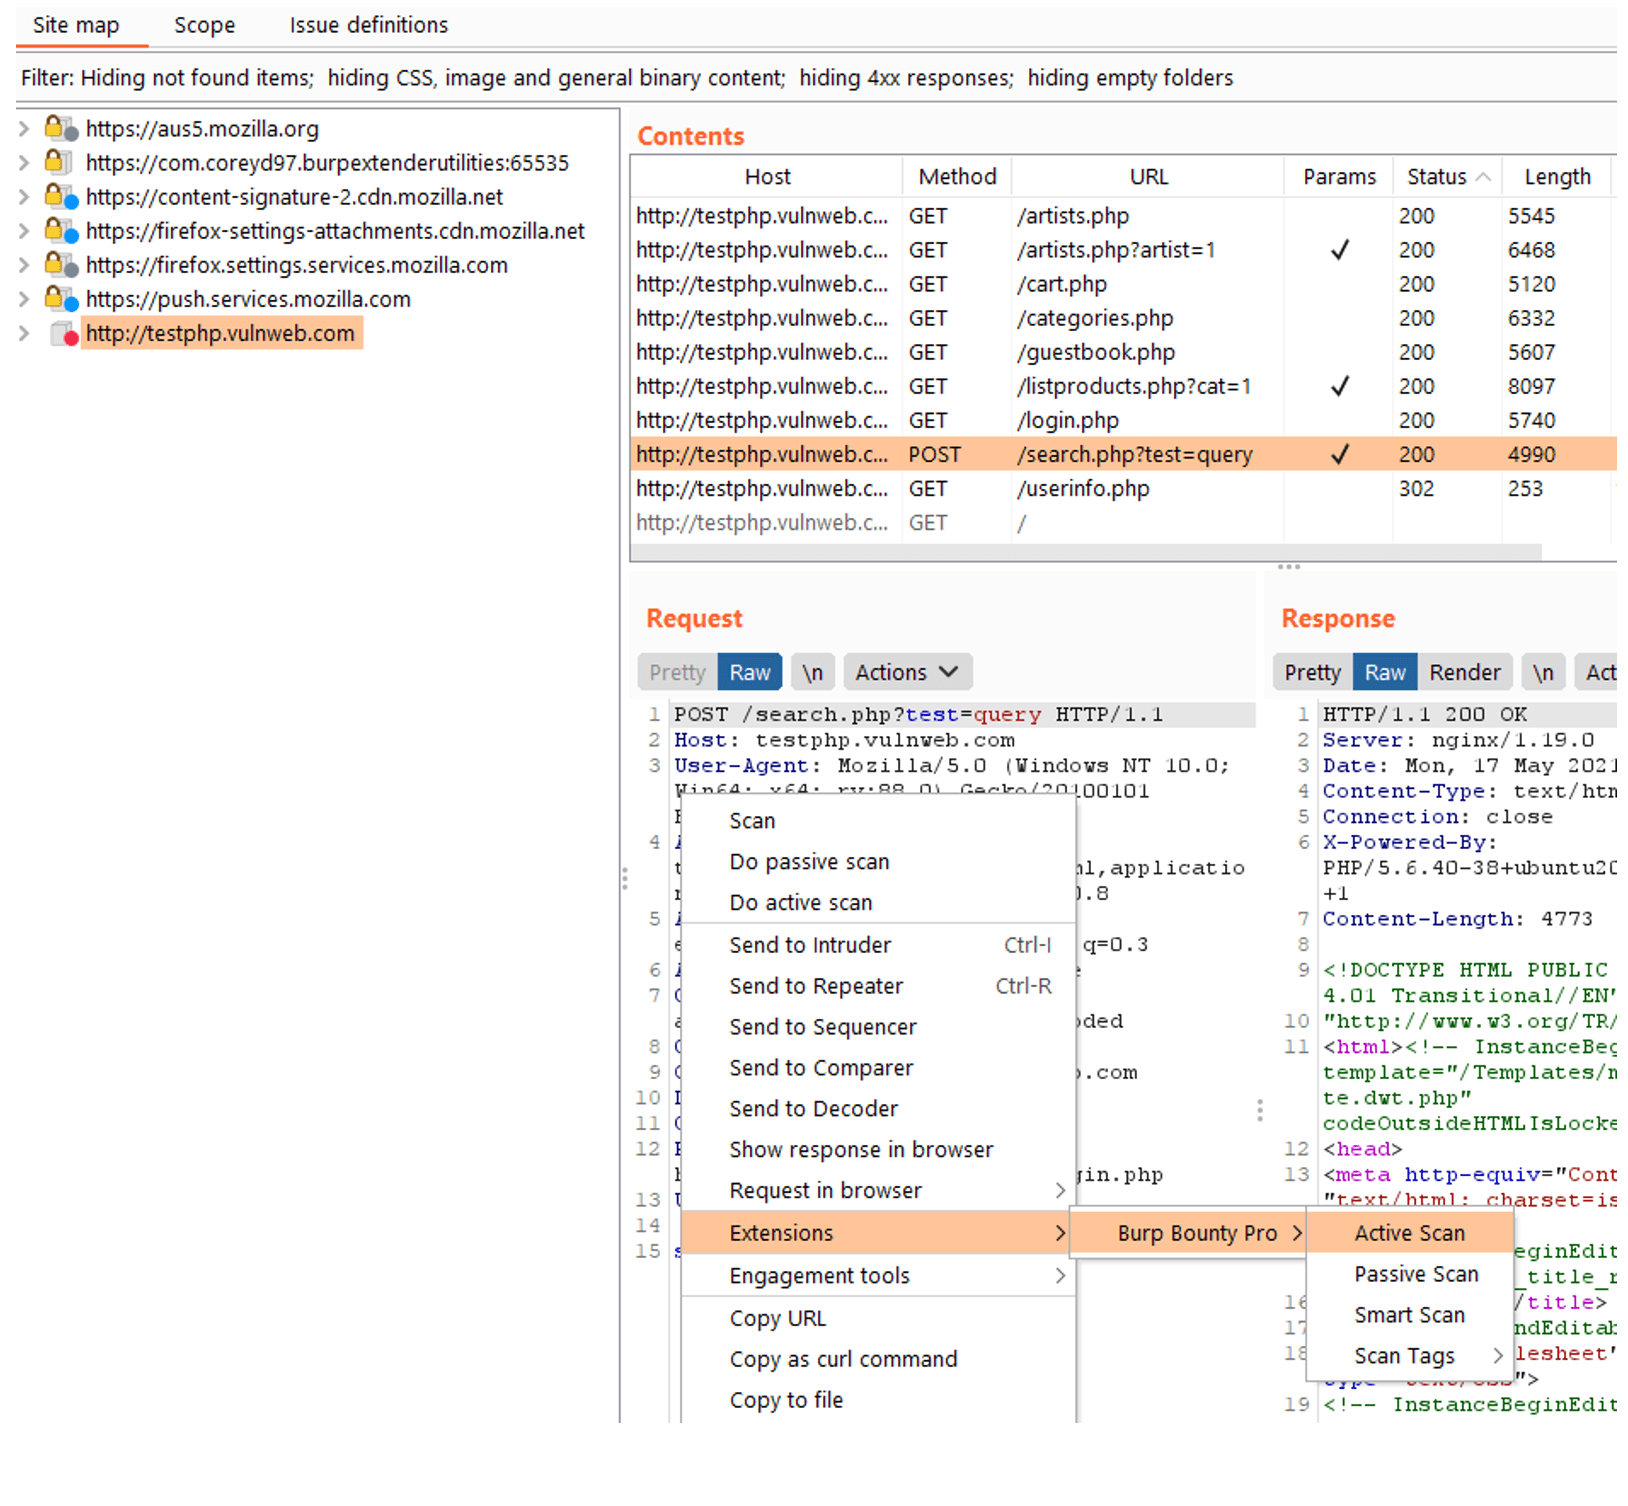This screenshot has height=1506, width=1628.
Task: Select the /login.php row in Contents
Action: [1067, 421]
